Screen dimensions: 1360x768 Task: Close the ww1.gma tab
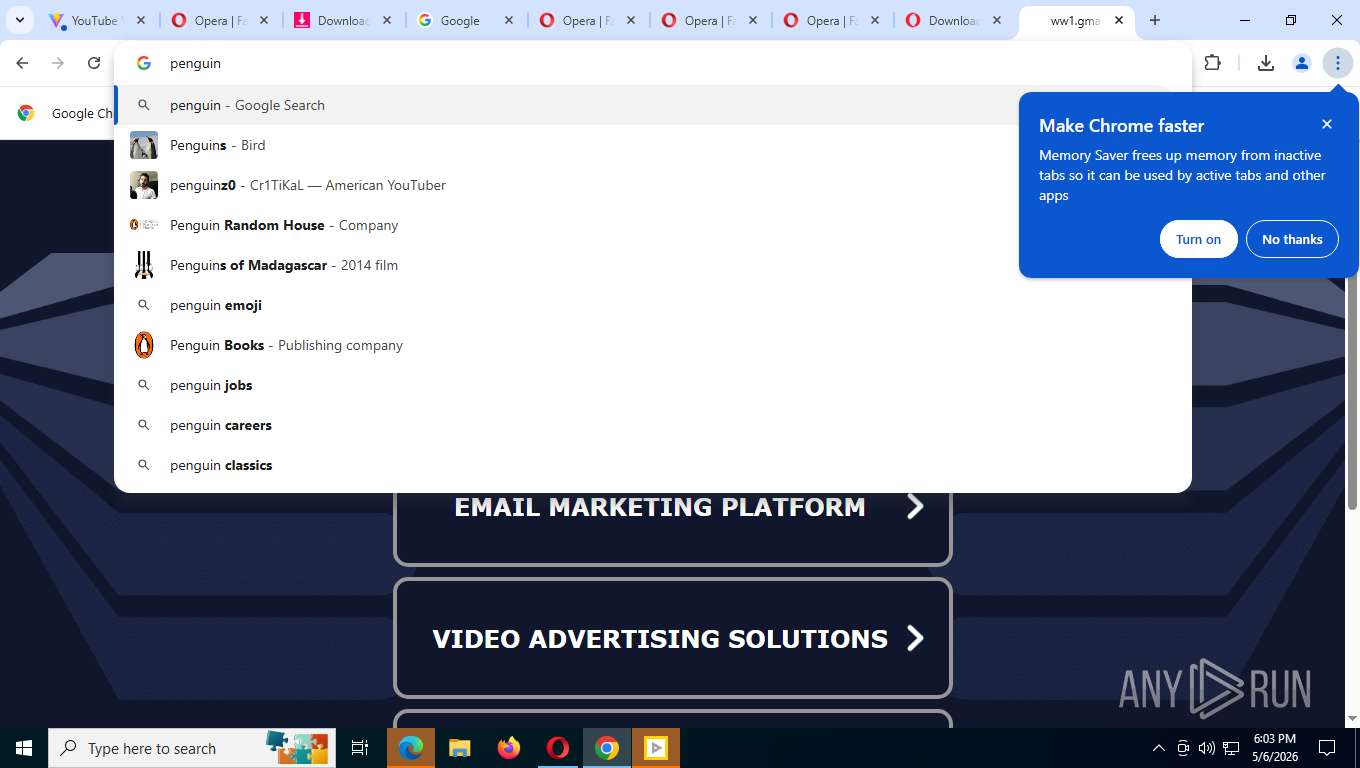coord(1118,20)
